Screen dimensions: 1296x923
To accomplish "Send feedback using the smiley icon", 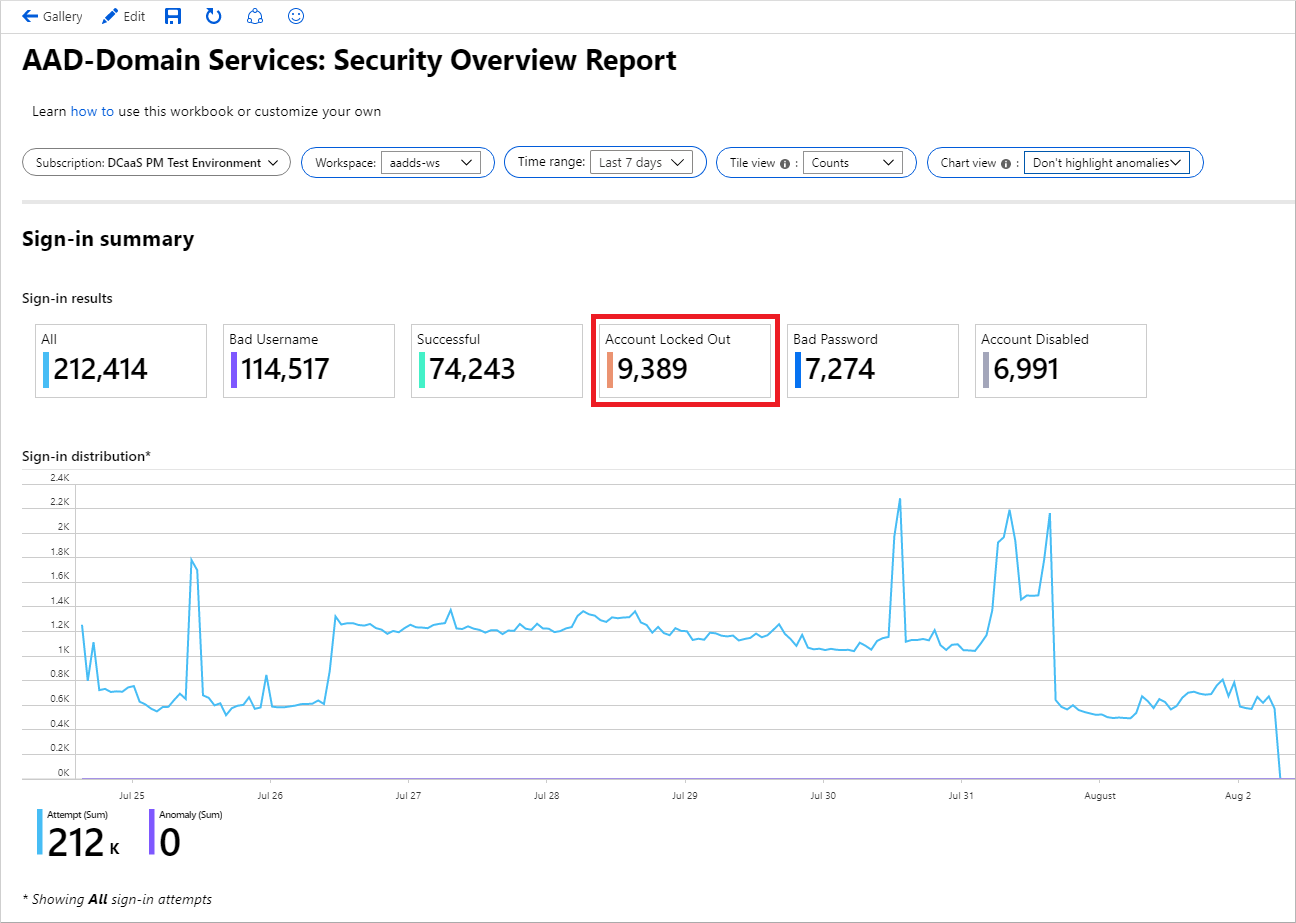I will (295, 15).
